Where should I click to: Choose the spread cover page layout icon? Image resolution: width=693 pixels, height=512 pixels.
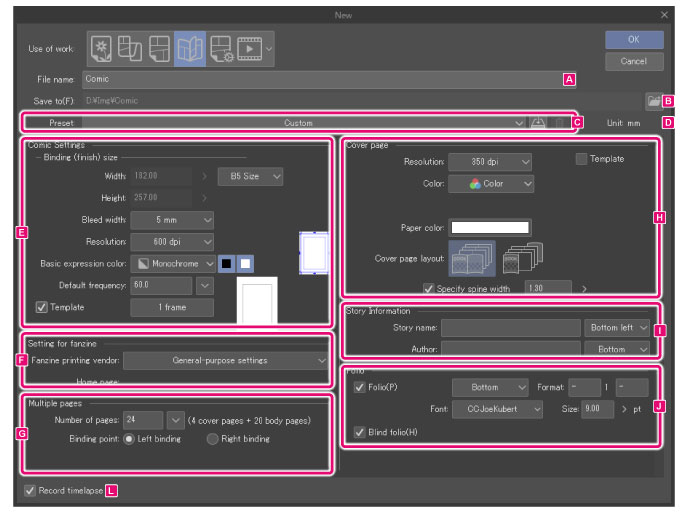(472, 259)
